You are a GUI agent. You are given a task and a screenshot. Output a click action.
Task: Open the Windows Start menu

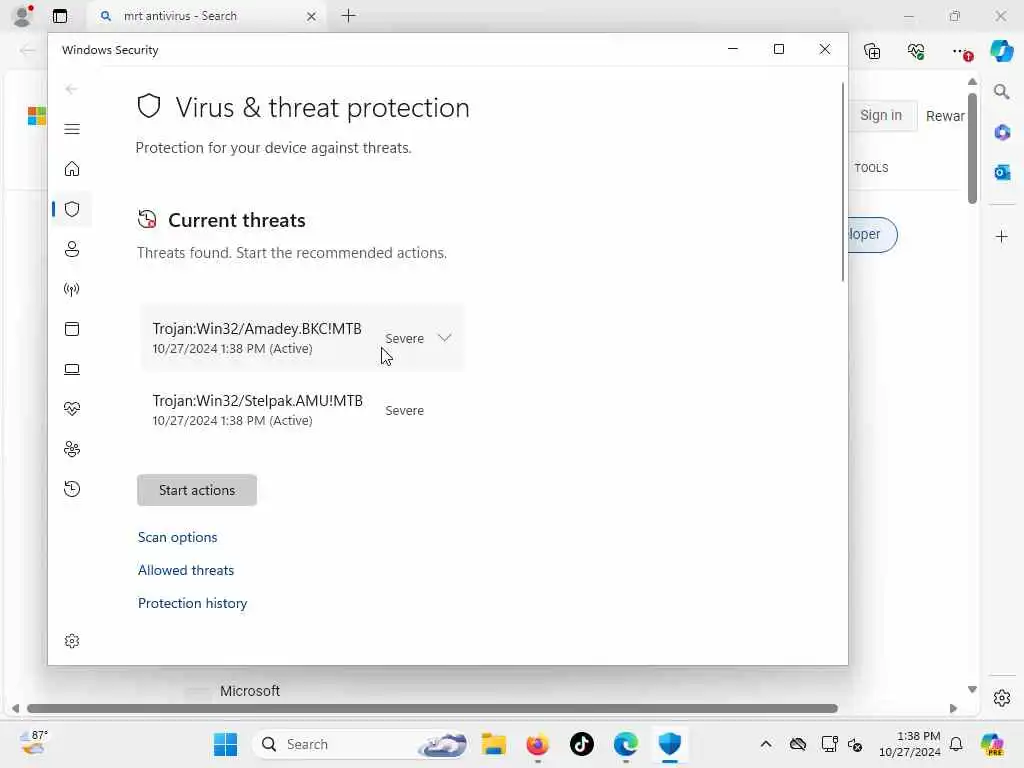click(225, 744)
